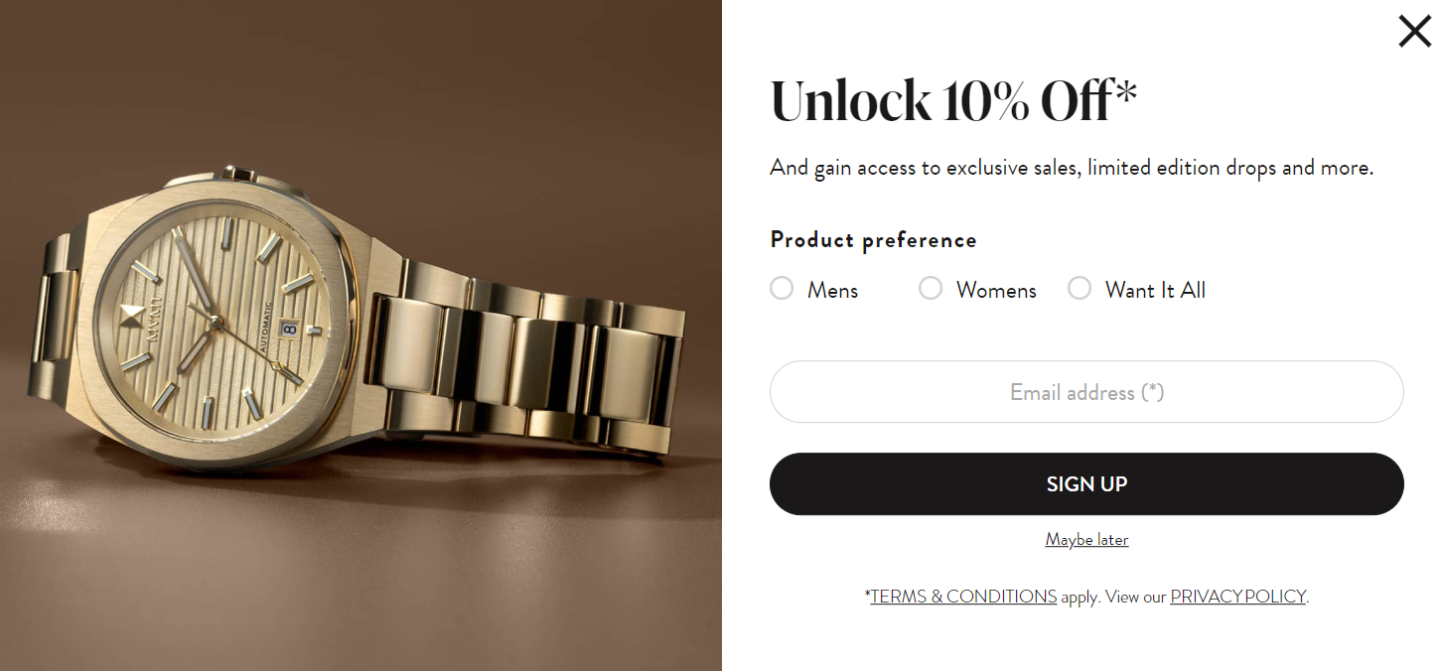The image size is (1440, 671).
Task: Dismiss via the Maybe later link
Action: (1087, 540)
